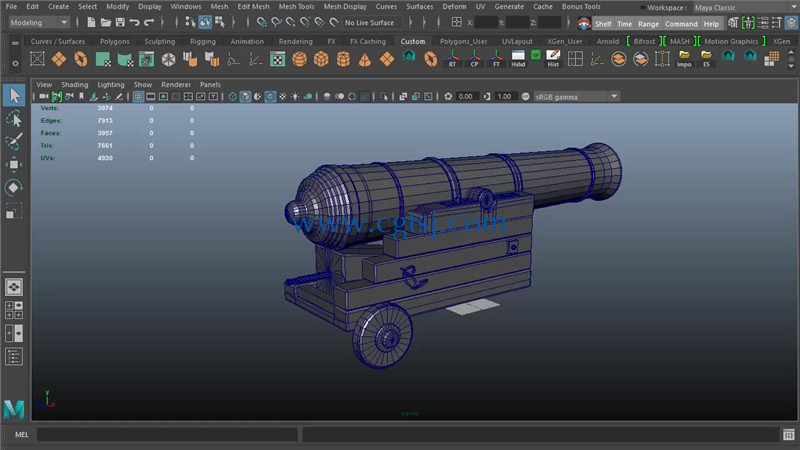Click the Time toggle button
800x450 pixels.
624,23
